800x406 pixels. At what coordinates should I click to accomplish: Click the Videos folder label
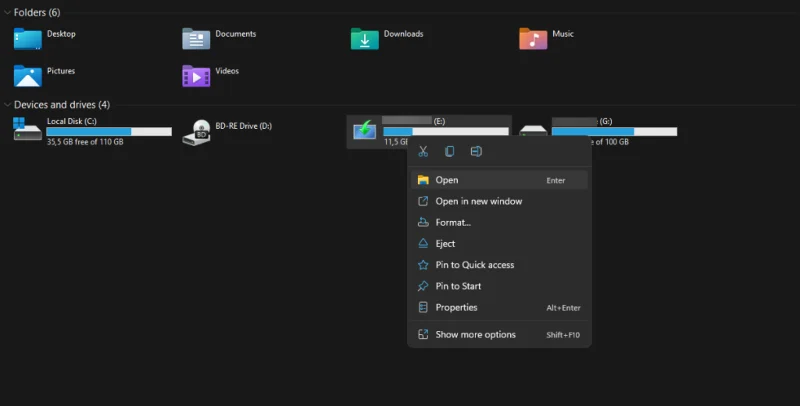point(227,71)
